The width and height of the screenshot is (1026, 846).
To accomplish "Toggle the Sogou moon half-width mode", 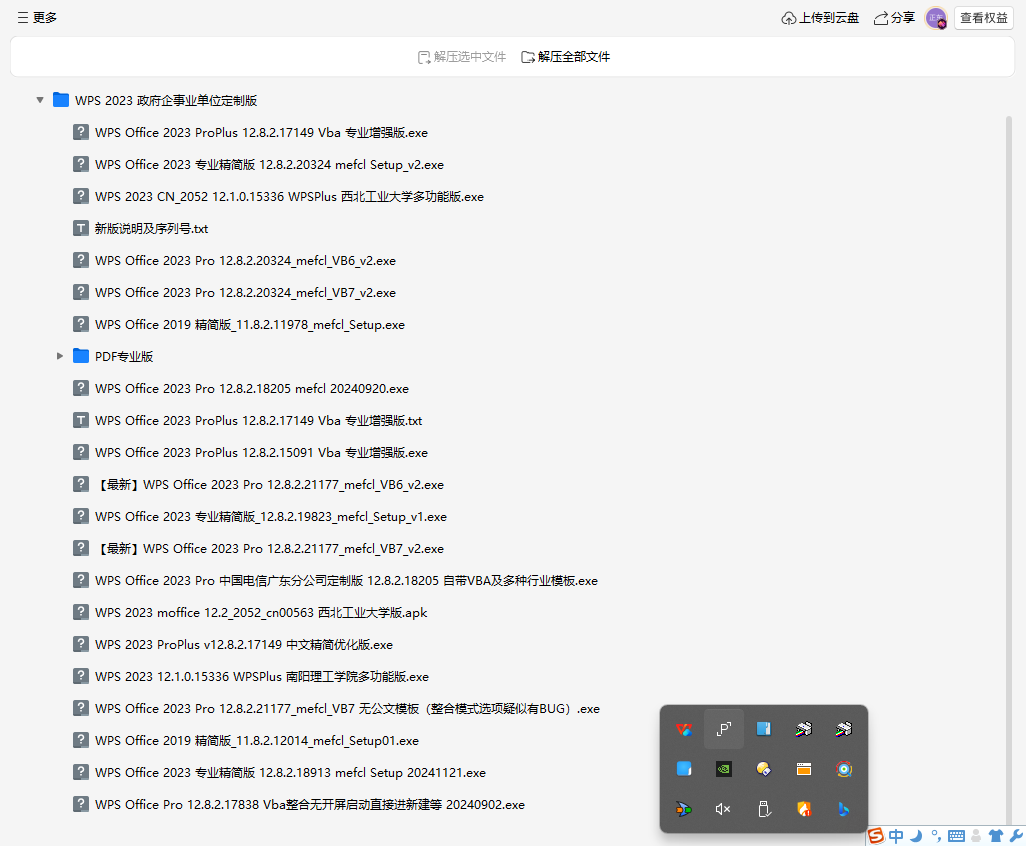I will (x=916, y=836).
